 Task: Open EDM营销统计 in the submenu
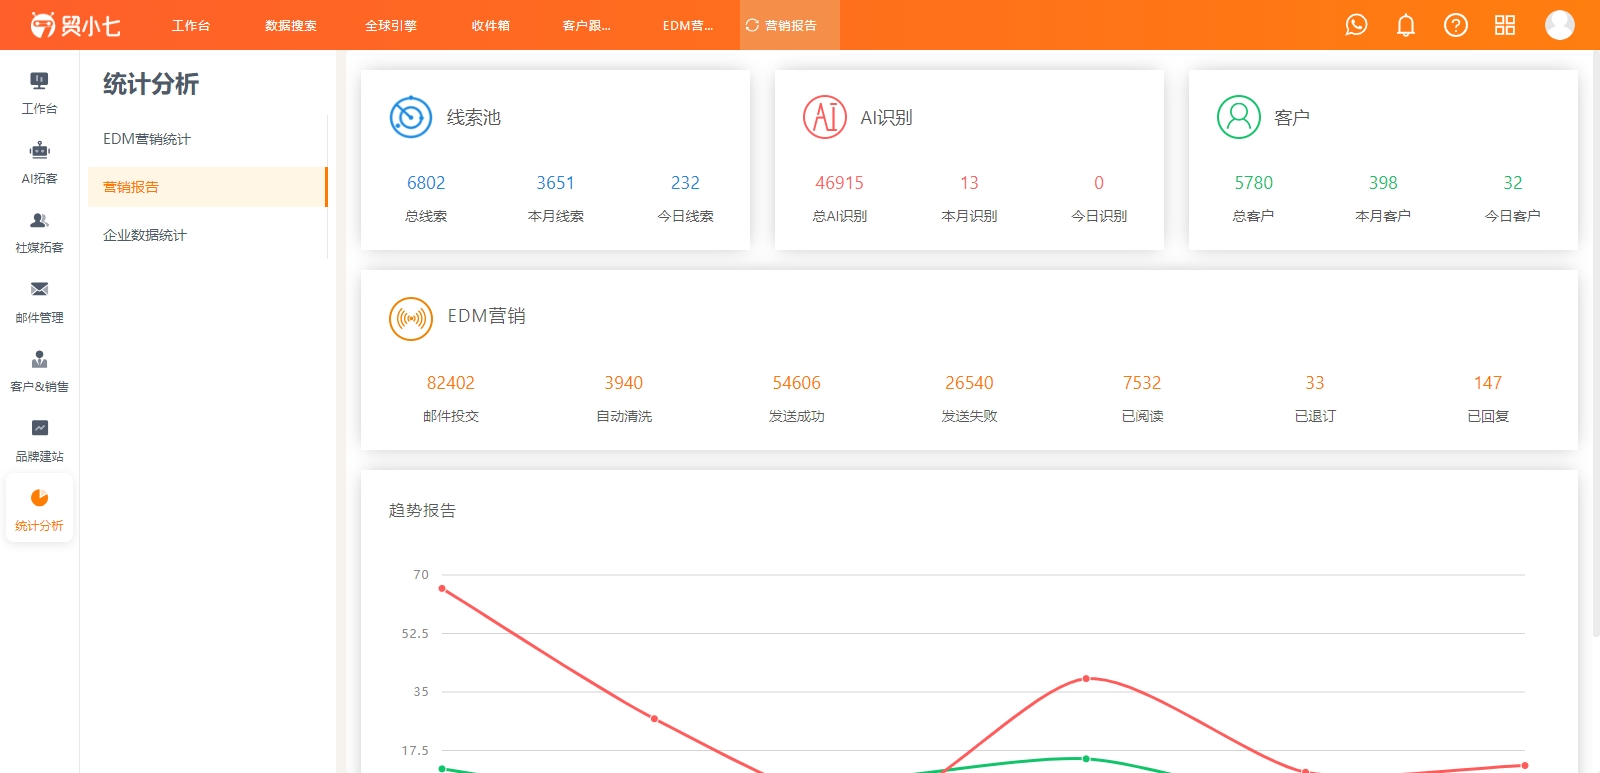click(207, 139)
